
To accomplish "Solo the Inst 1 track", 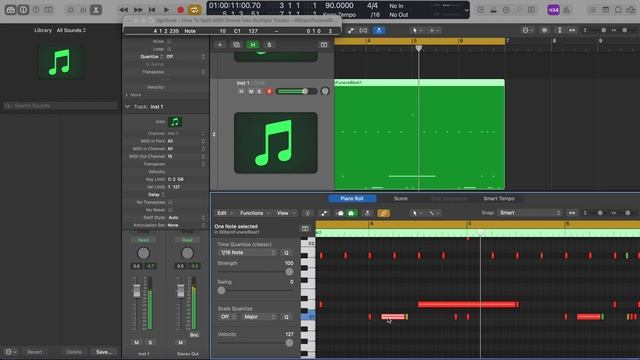I will click(x=260, y=91).
